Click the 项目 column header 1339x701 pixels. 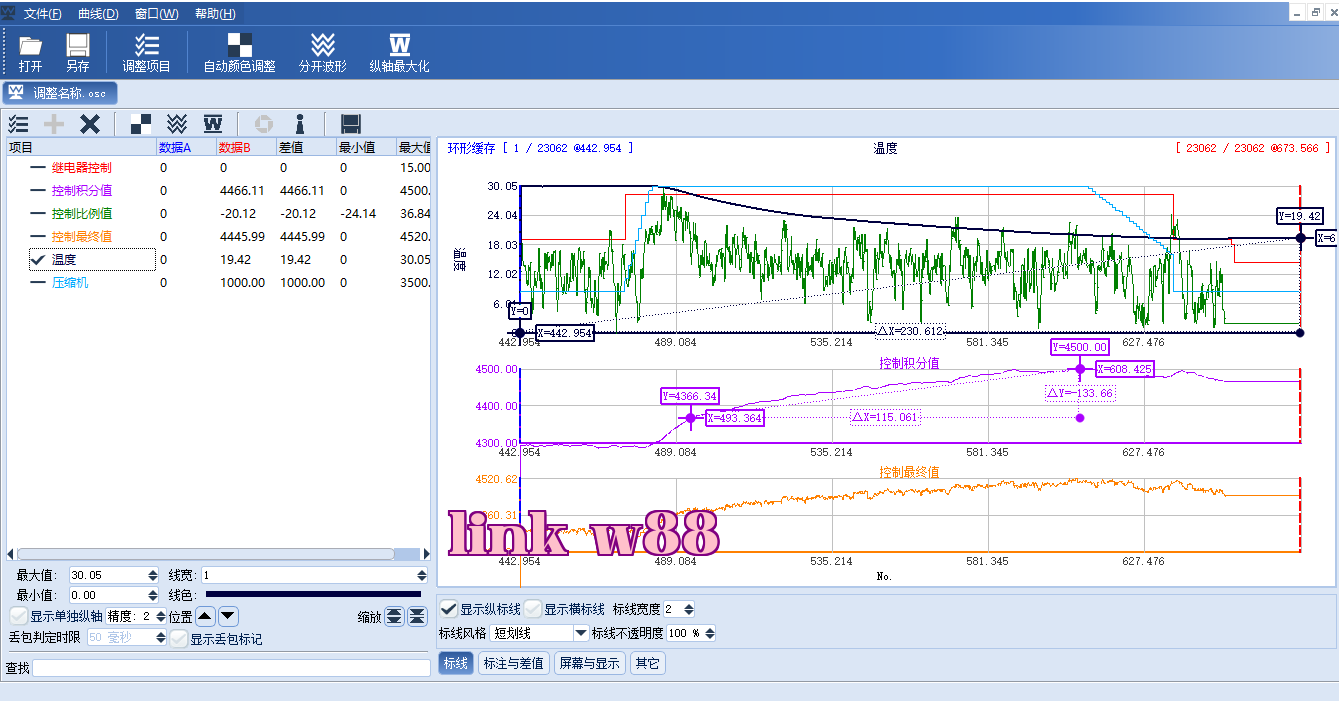pos(81,147)
